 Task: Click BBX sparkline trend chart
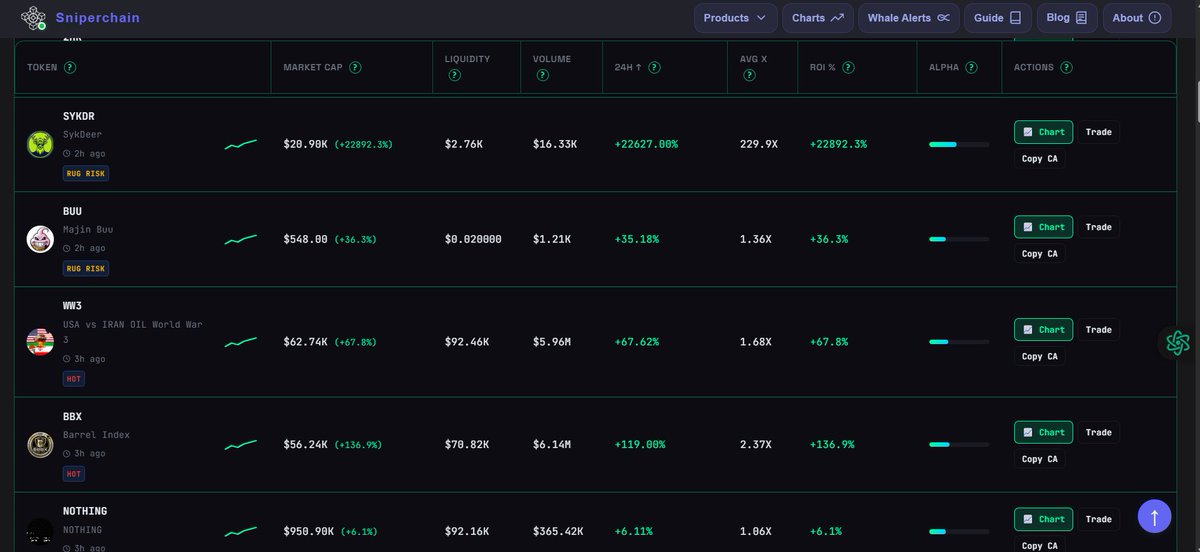[x=241, y=445]
